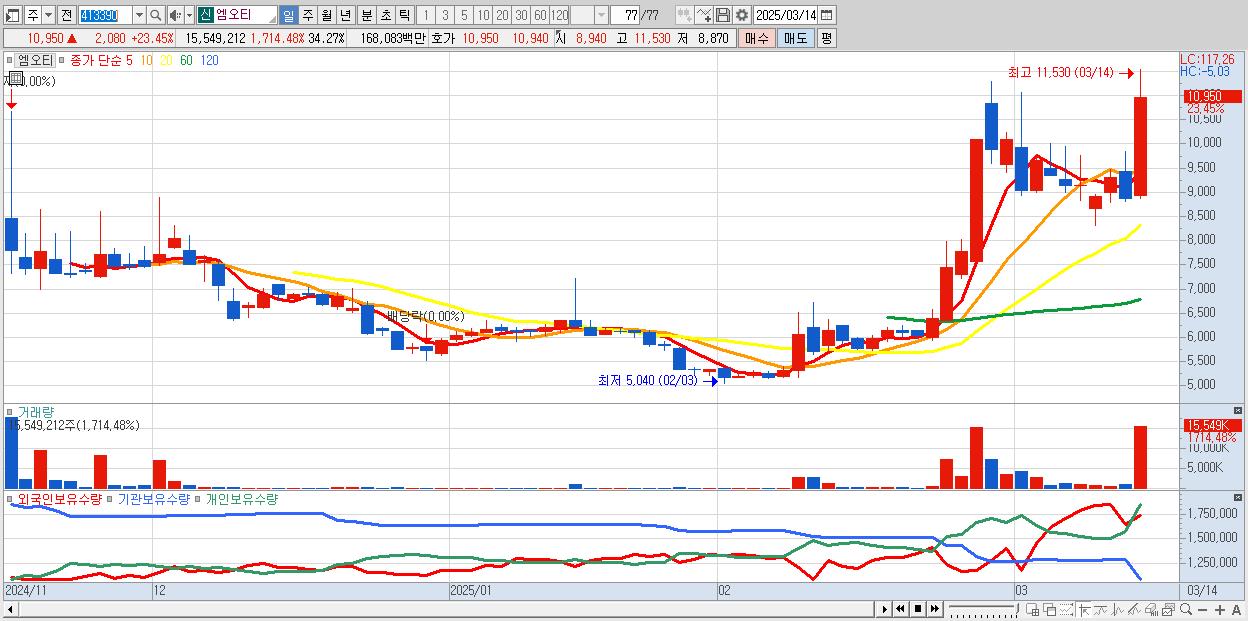Viewport: 1248px width, 621px height.
Task: Click the speaker sound icon
Action: click(175, 15)
